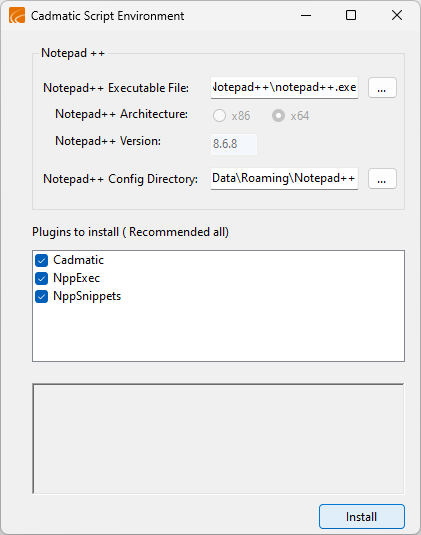Click the Notepad++ Version field
Viewport: 421px width, 535px height.
234,144
